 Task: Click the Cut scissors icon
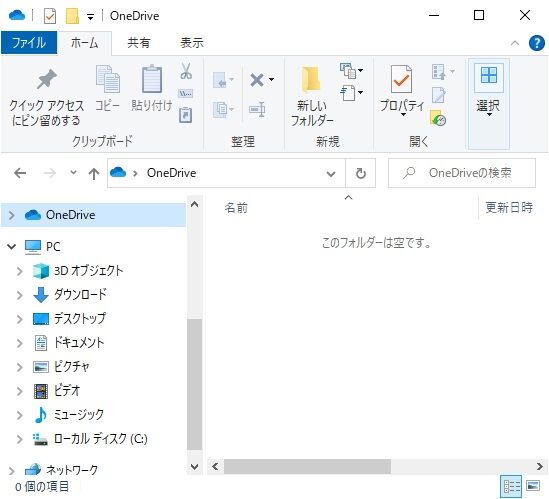(186, 71)
